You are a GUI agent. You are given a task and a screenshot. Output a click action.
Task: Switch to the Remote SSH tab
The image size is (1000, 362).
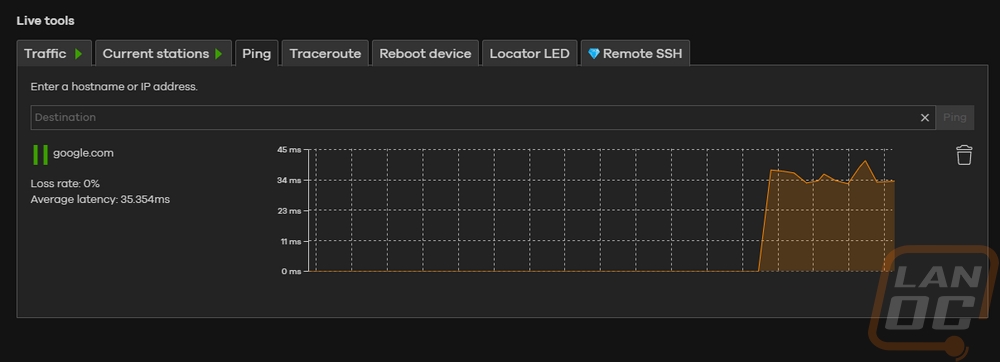coord(635,54)
